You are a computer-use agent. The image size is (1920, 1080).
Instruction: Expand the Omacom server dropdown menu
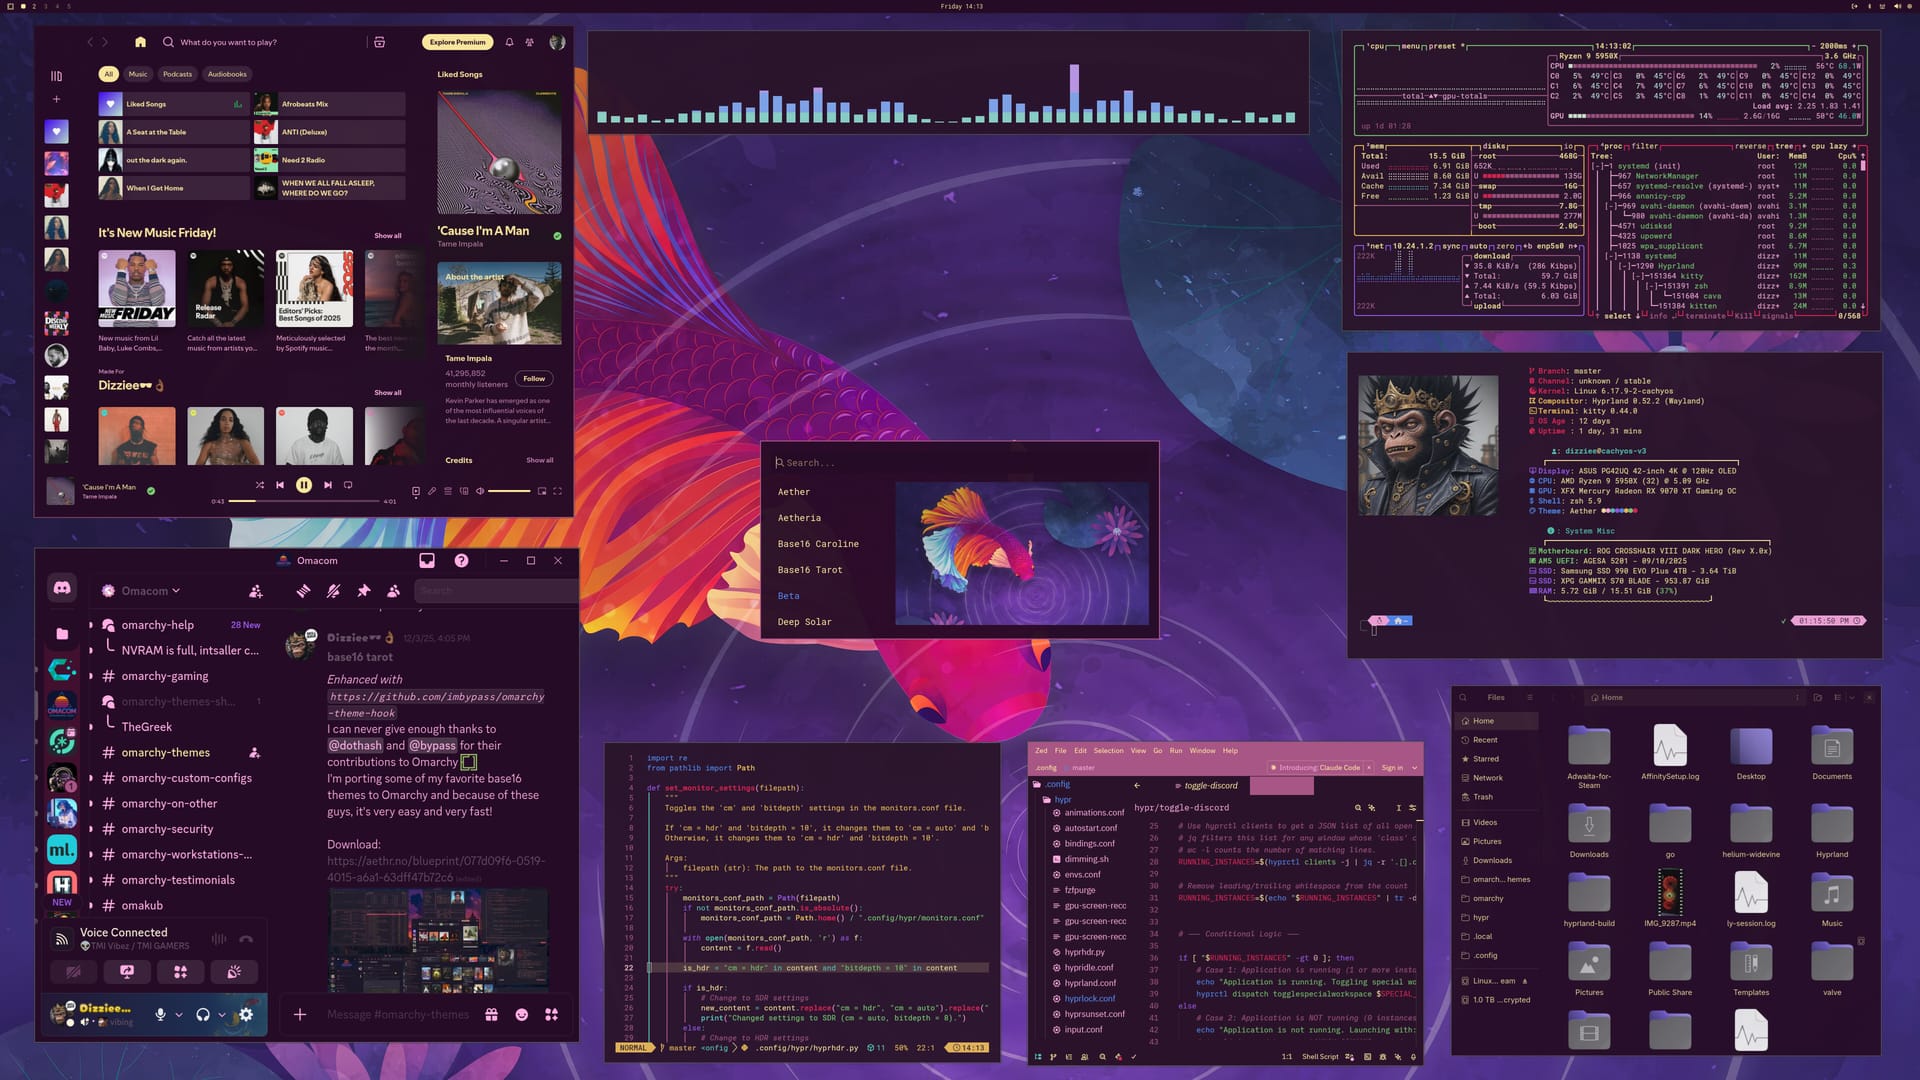pyautogui.click(x=146, y=590)
